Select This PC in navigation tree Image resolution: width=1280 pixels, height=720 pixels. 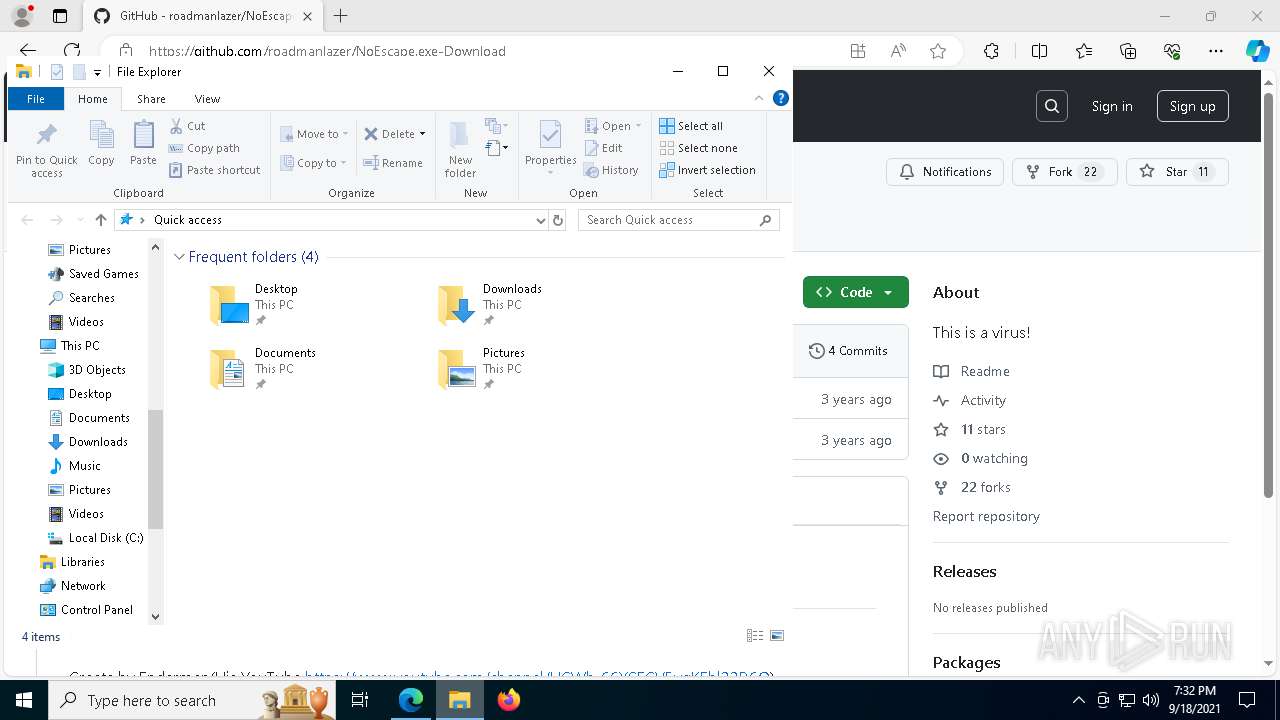click(69, 346)
